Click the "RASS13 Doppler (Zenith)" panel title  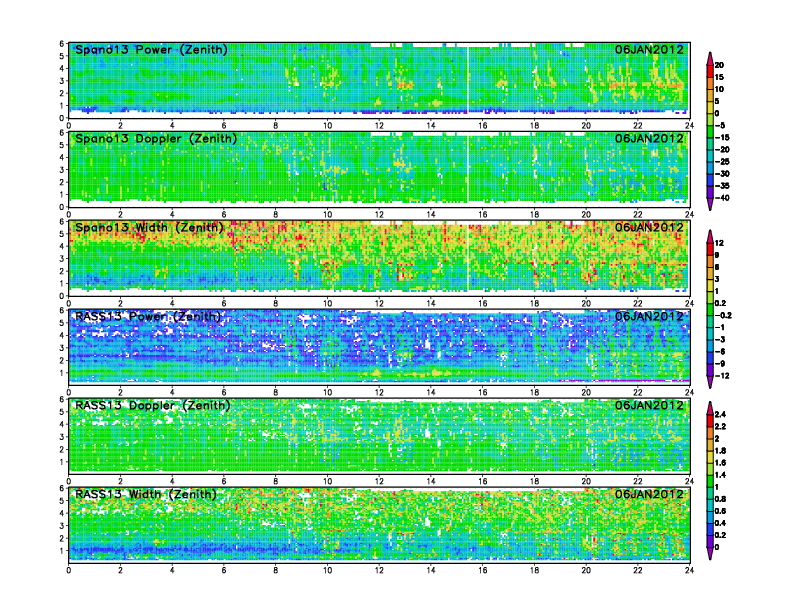tap(153, 406)
